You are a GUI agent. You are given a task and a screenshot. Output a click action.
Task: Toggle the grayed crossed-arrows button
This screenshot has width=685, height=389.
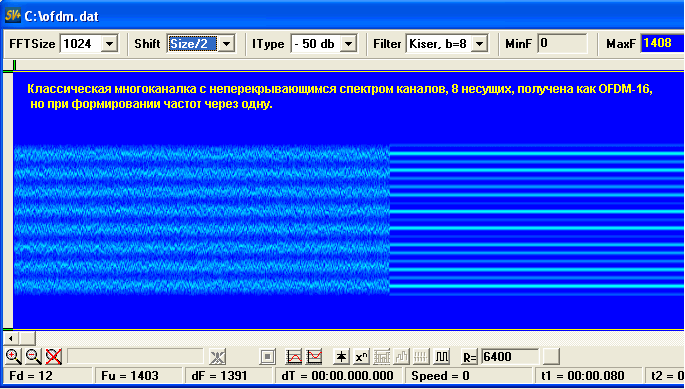(218, 357)
